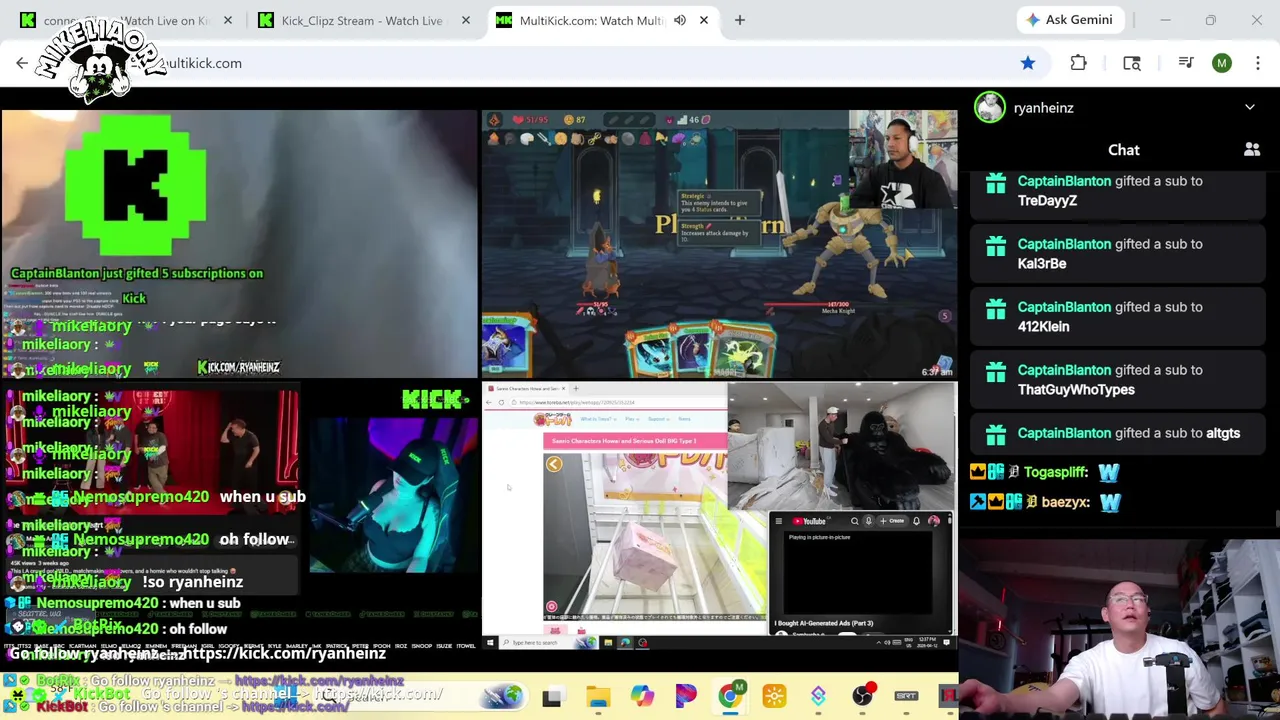Click the gift icon beside Kal3rBe message
1280x720 pixels.
(995, 246)
